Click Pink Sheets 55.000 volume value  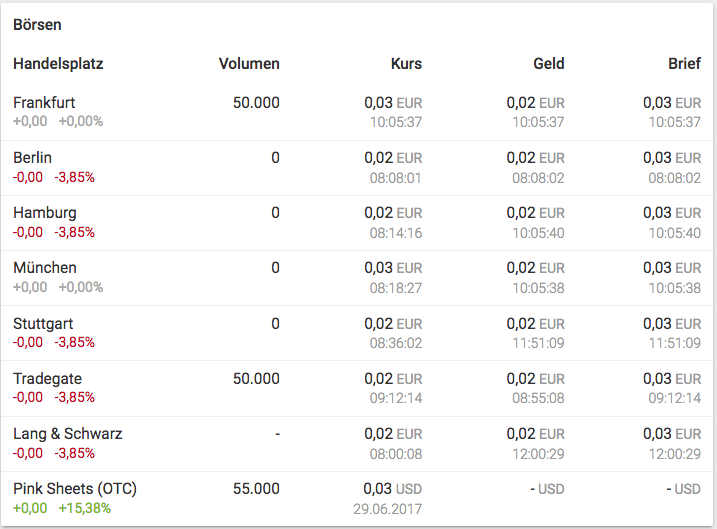(x=256, y=489)
